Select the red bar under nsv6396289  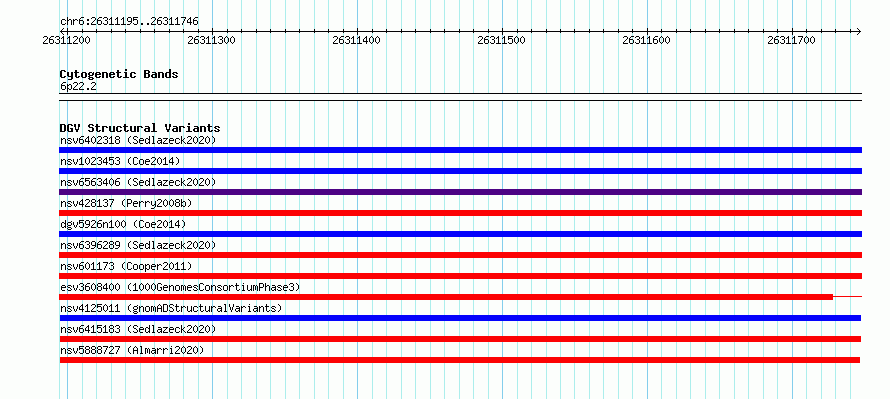(460, 255)
